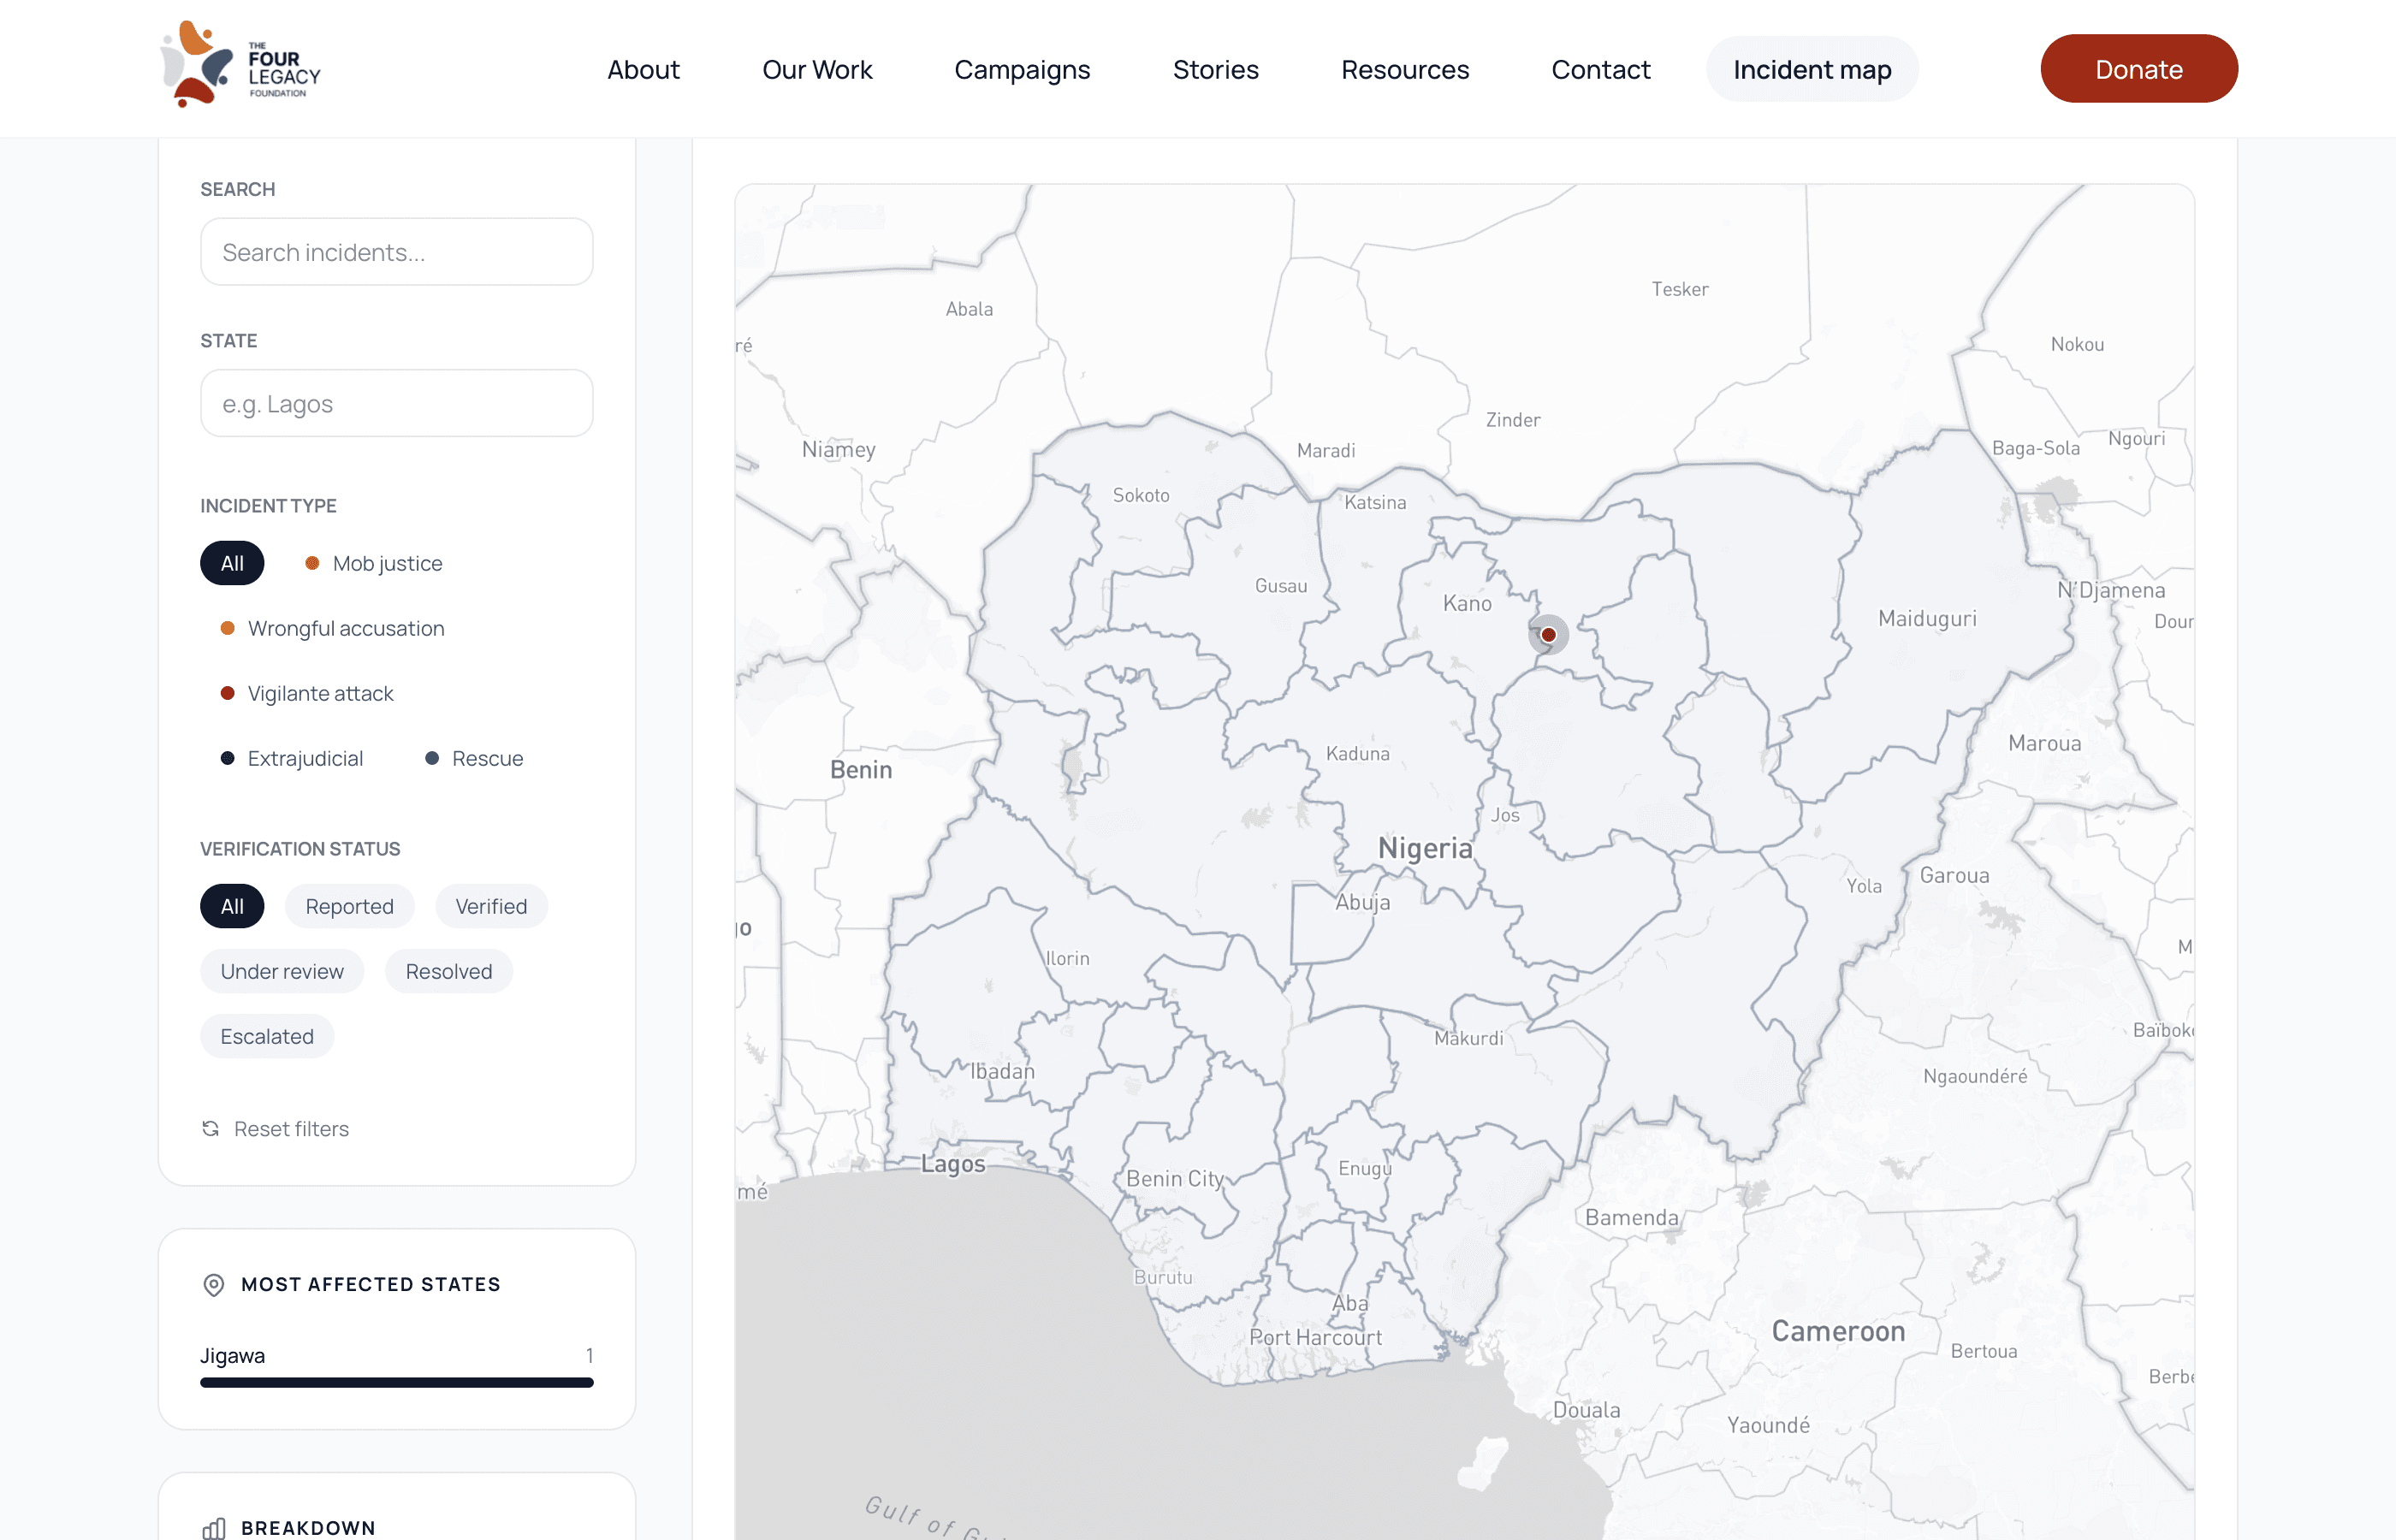This screenshot has width=2396, height=1540.
Task: Select All under Incident Type
Action: tap(232, 563)
